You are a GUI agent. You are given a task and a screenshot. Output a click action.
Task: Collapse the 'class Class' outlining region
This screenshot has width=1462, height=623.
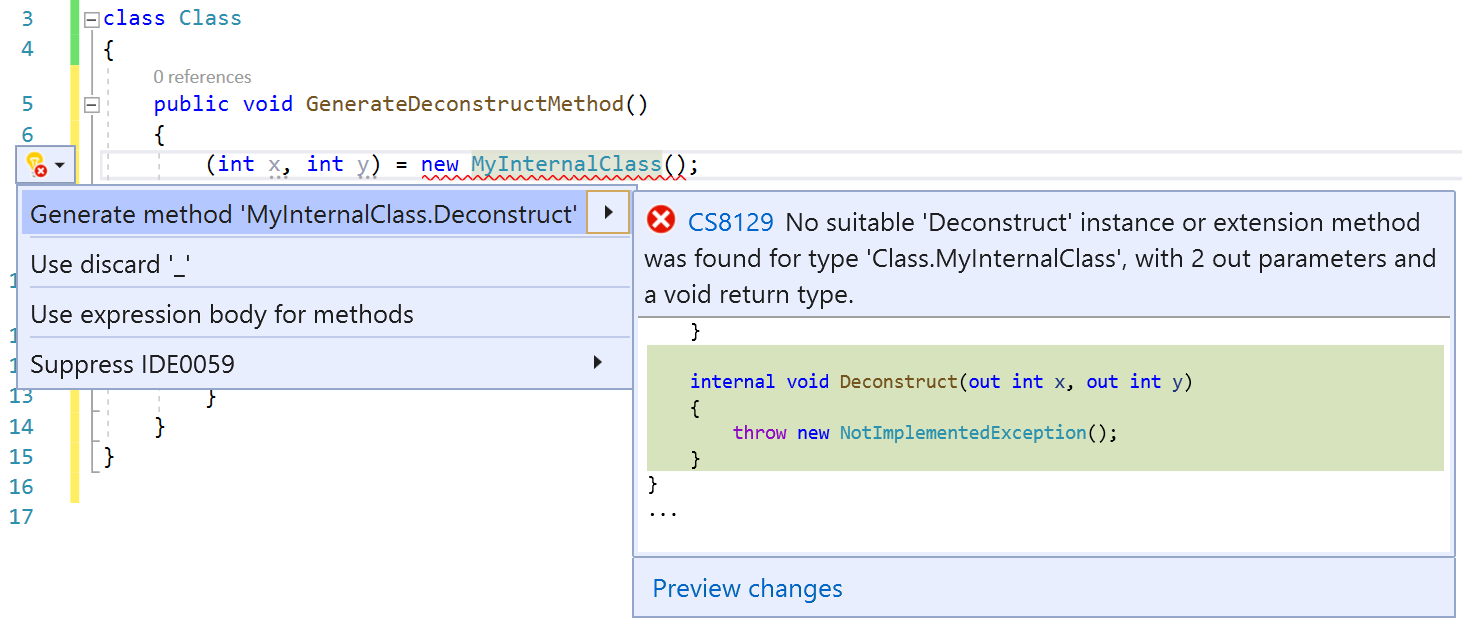click(x=90, y=17)
